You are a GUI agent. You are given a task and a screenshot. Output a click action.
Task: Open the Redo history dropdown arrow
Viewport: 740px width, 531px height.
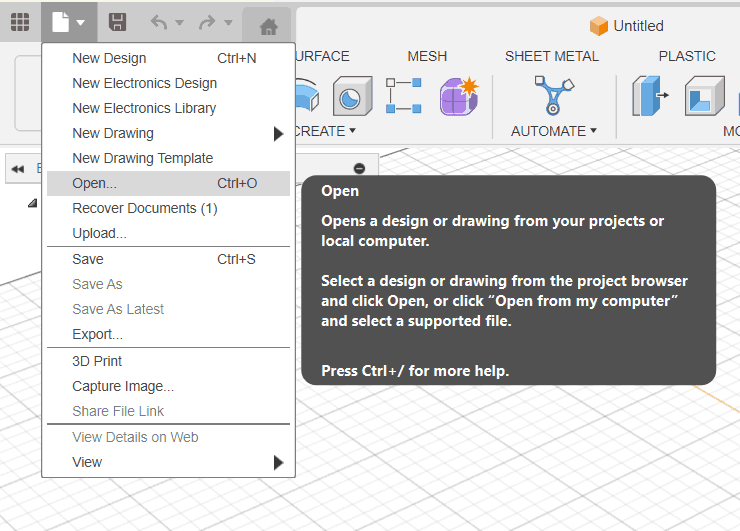click(228, 22)
